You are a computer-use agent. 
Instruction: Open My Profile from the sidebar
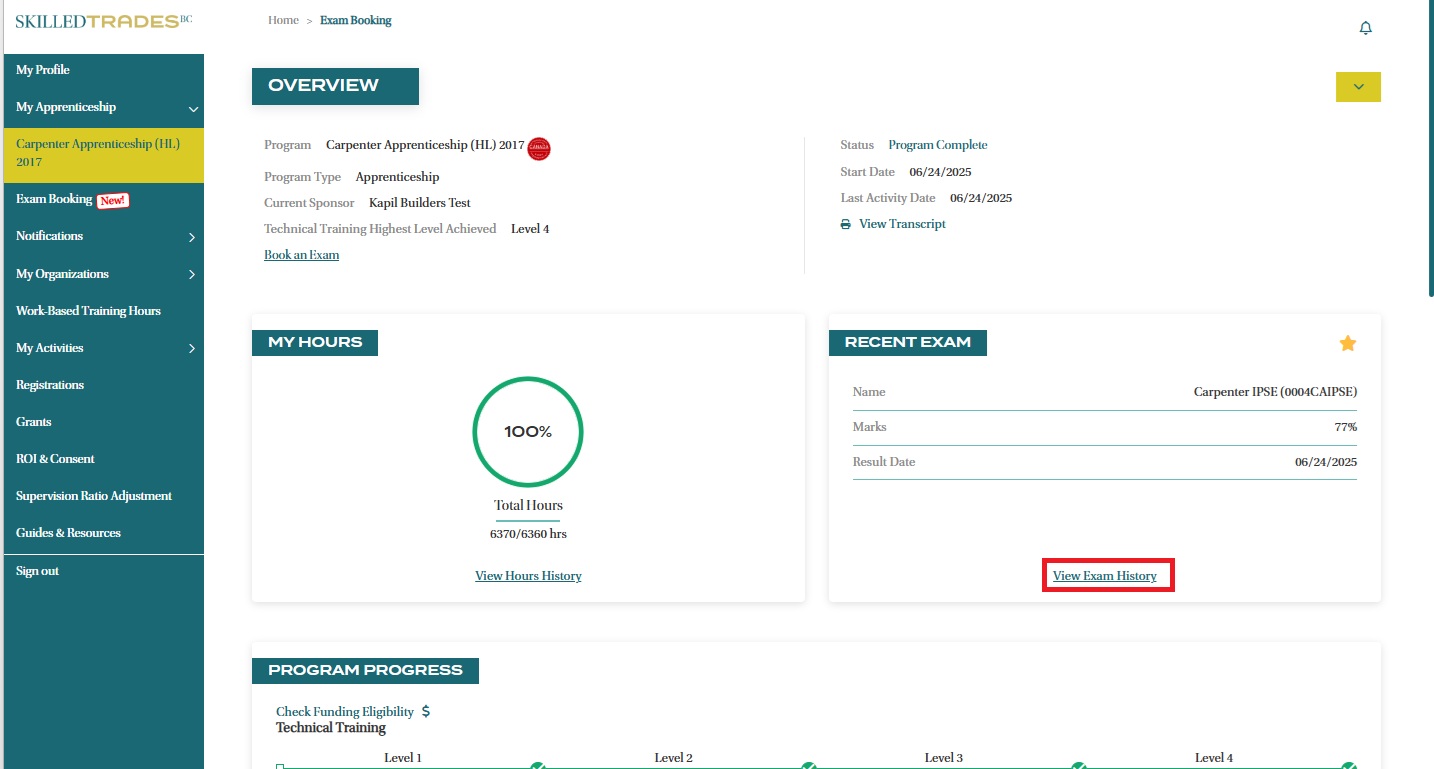pos(43,70)
